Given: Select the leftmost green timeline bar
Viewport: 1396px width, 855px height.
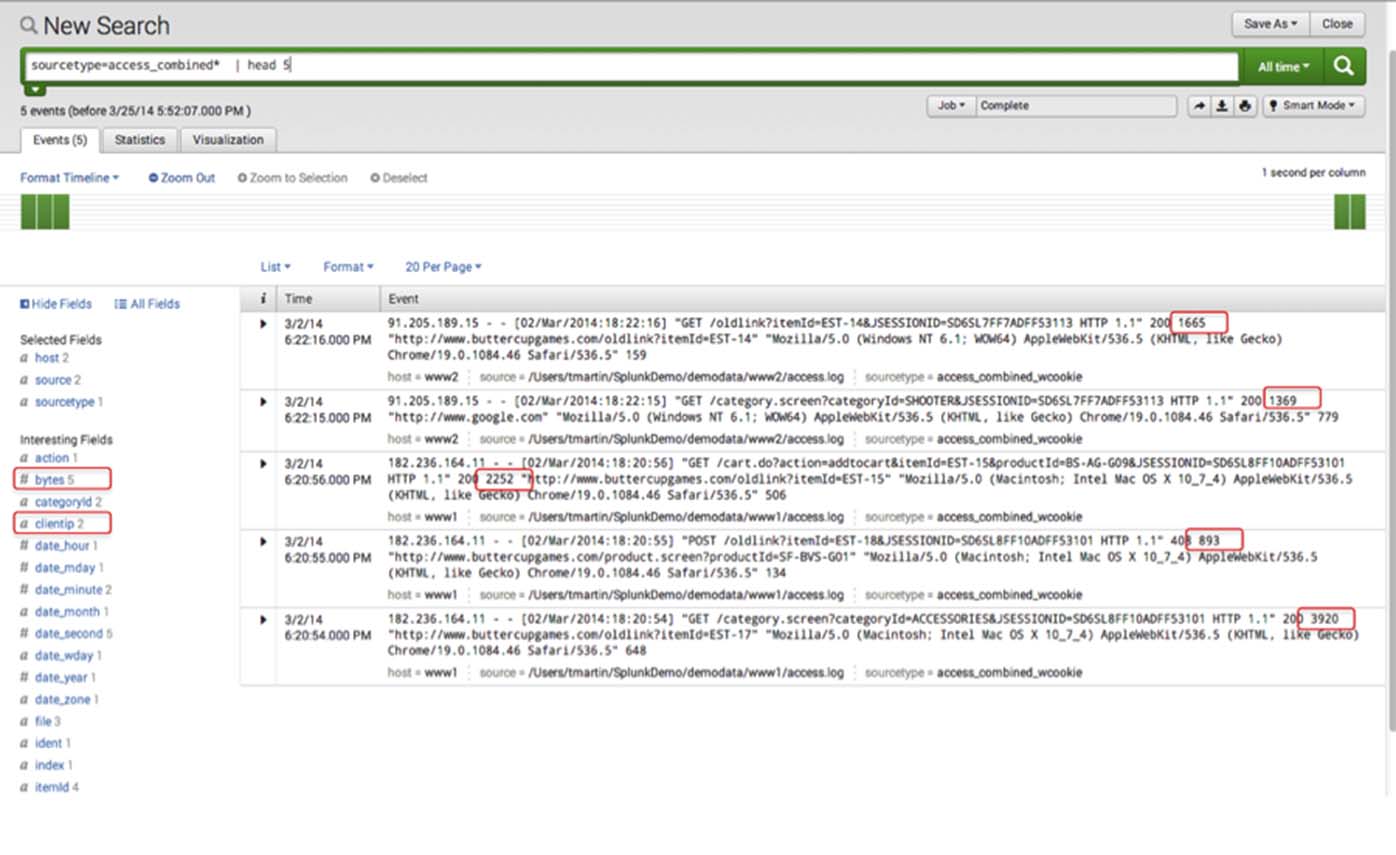Looking at the screenshot, I should pyautogui.click(x=28, y=212).
